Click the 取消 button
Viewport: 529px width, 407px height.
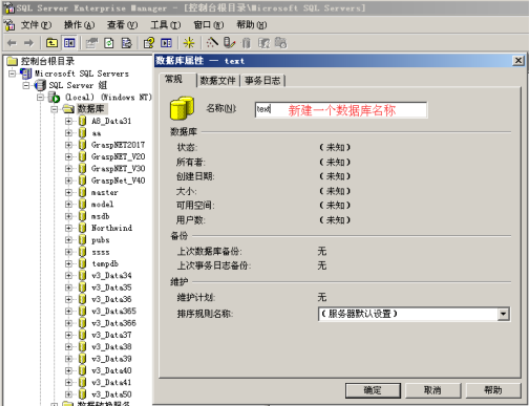point(433,390)
